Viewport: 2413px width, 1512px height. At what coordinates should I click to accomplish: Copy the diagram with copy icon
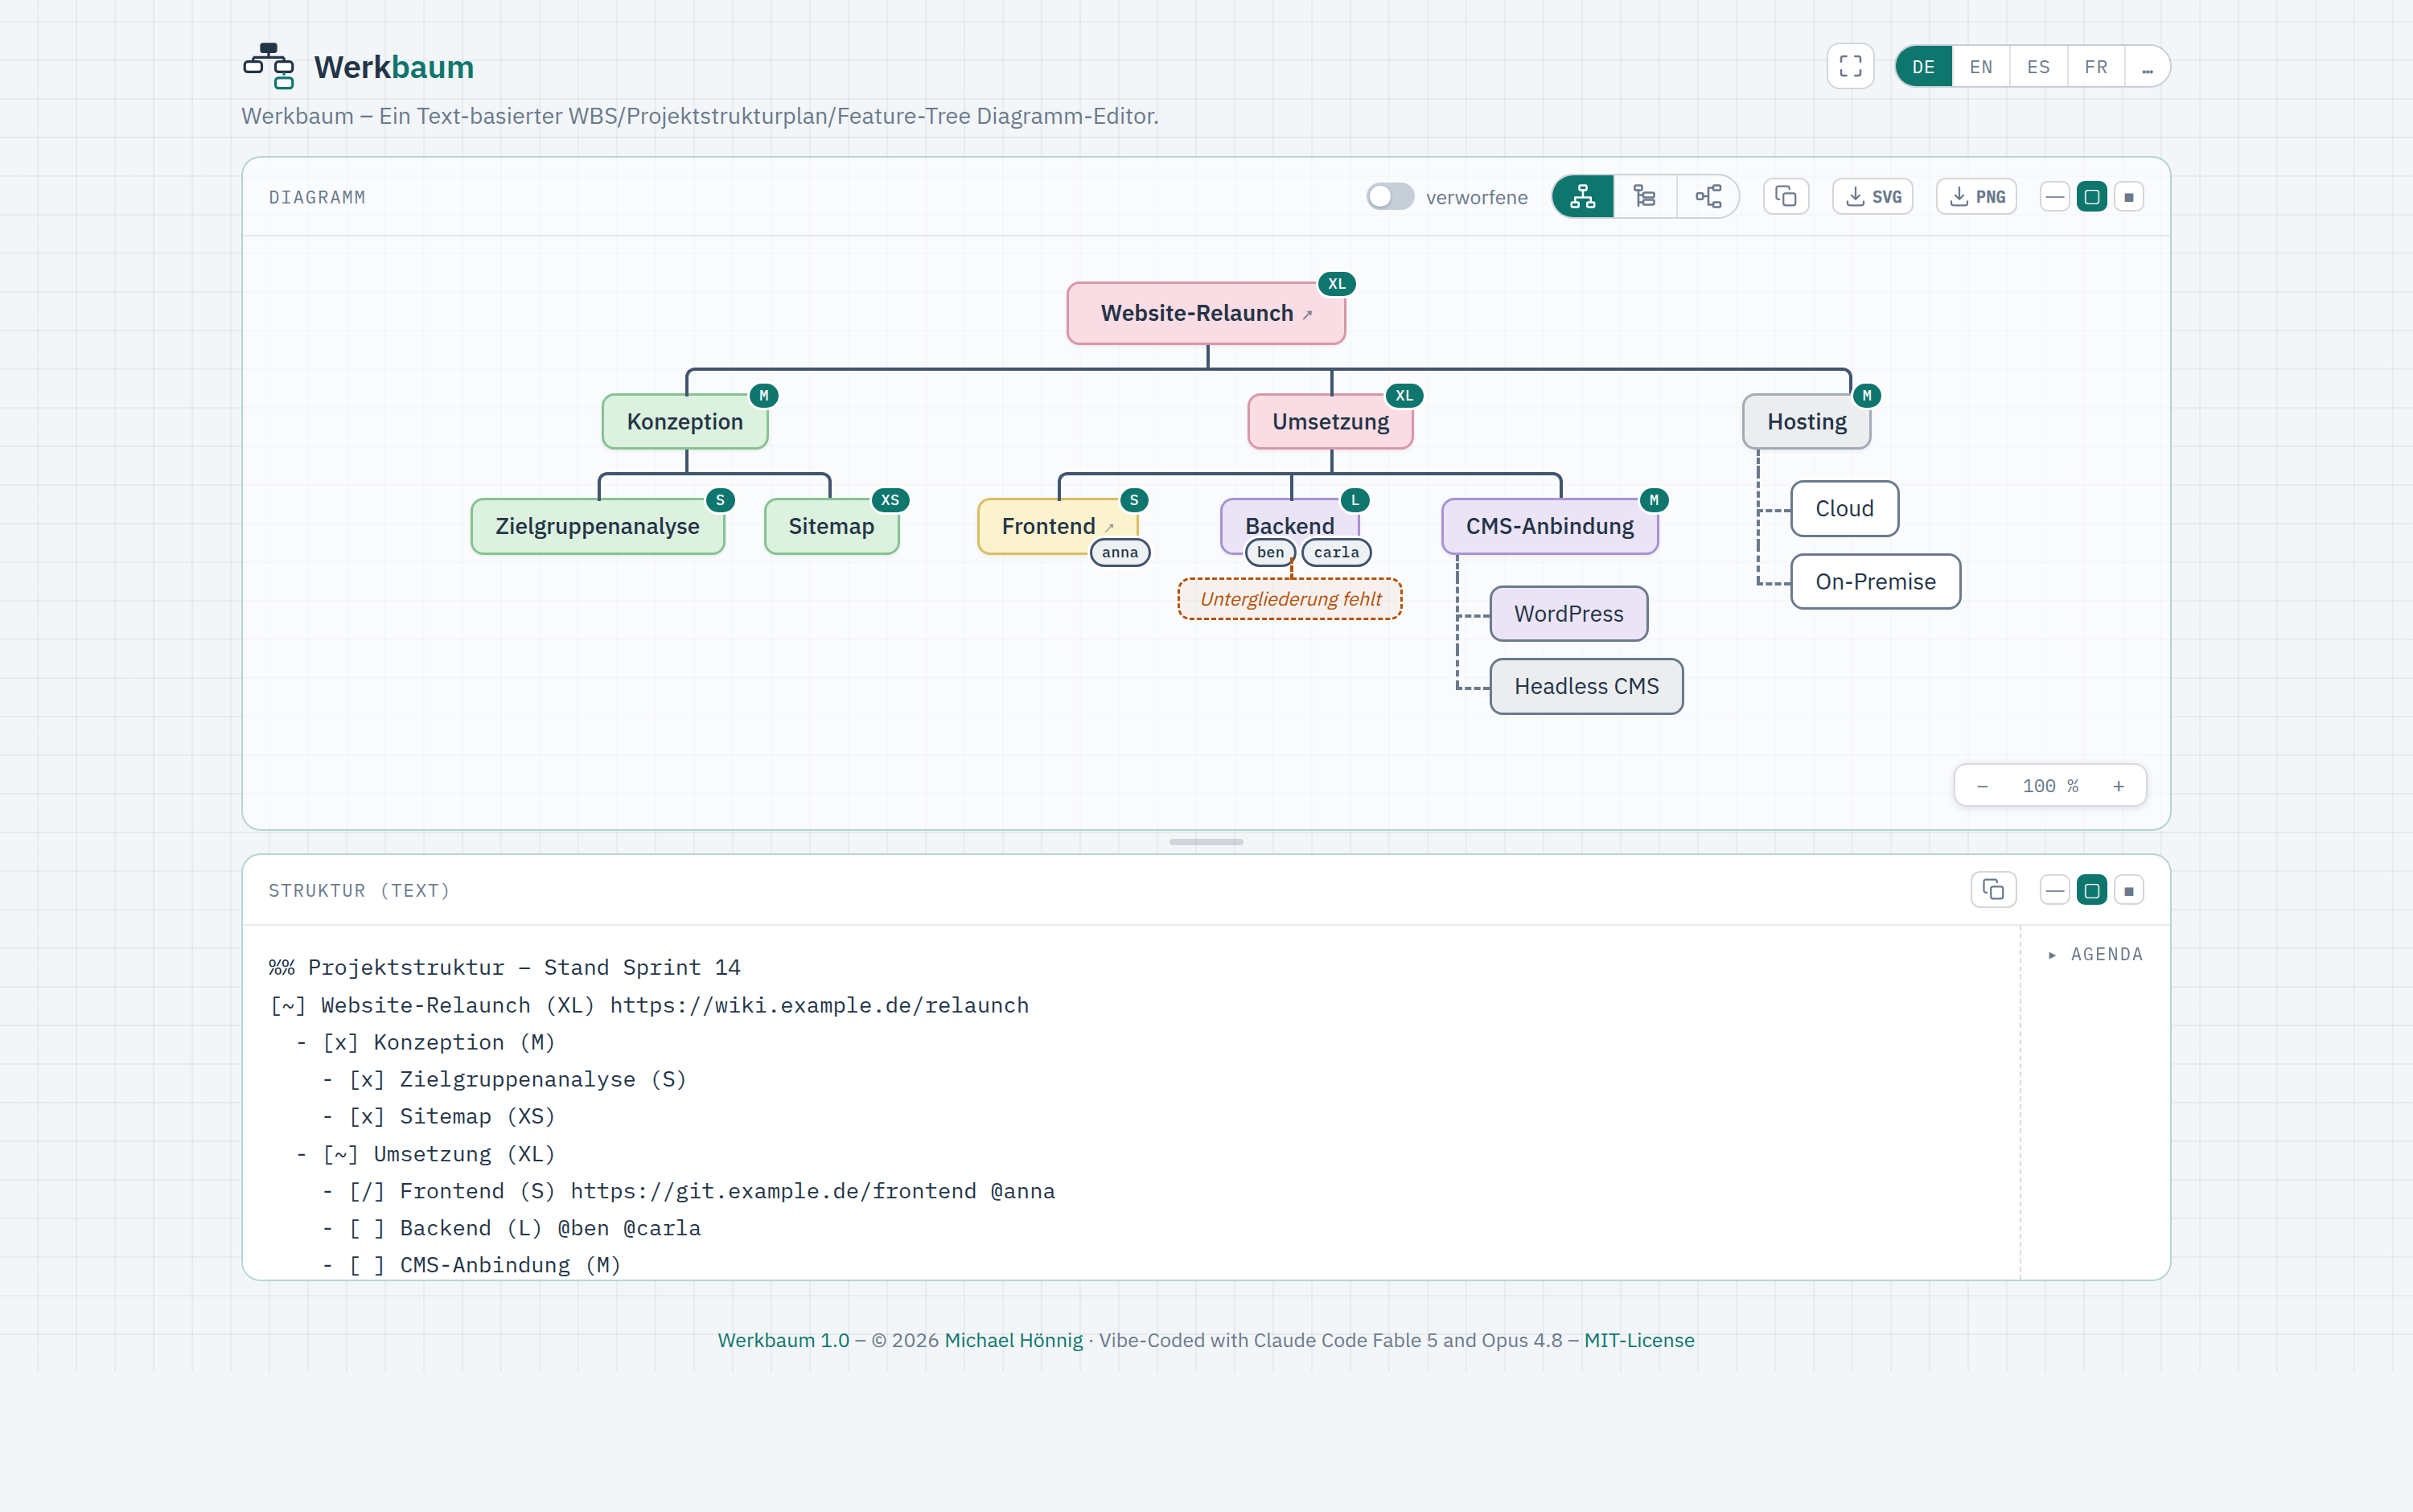pyautogui.click(x=1786, y=196)
